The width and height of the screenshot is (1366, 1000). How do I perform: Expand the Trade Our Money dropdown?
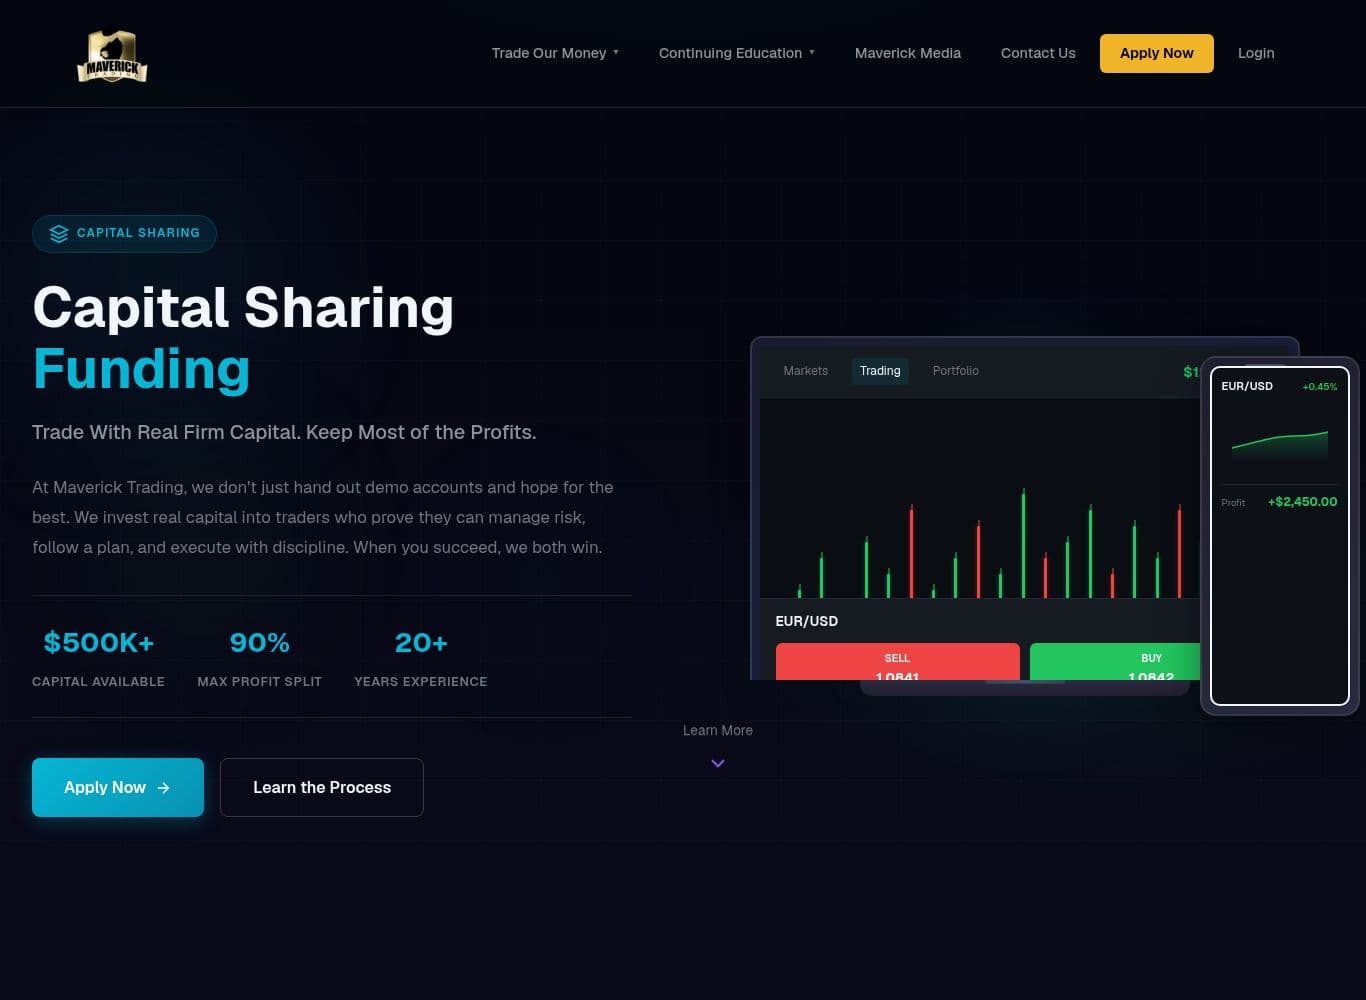pyautogui.click(x=555, y=53)
